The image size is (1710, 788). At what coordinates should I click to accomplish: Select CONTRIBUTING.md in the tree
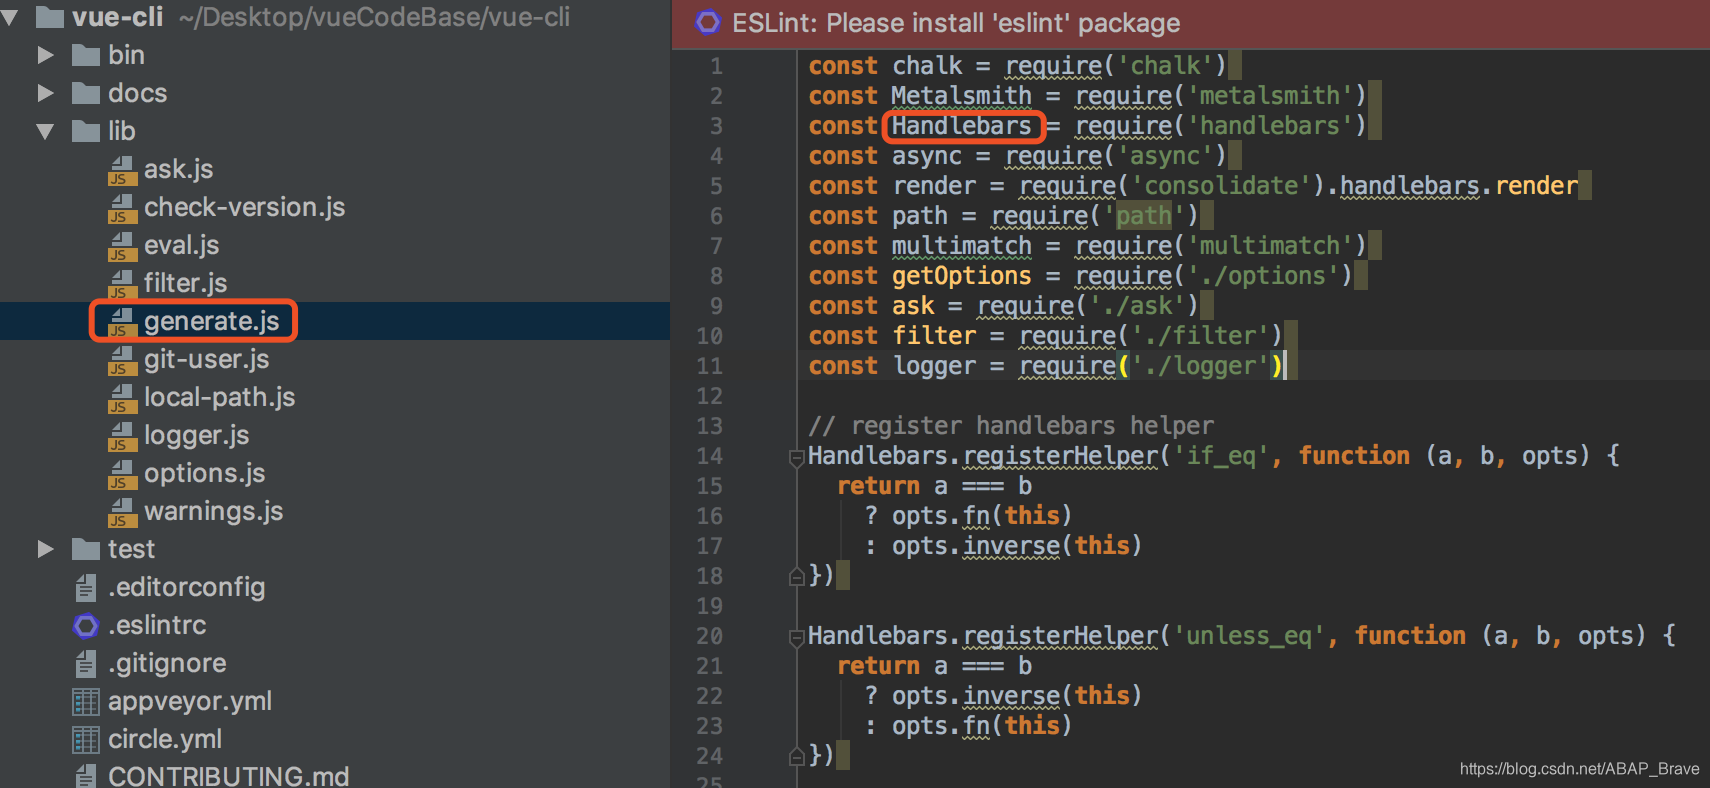[x=228, y=776]
